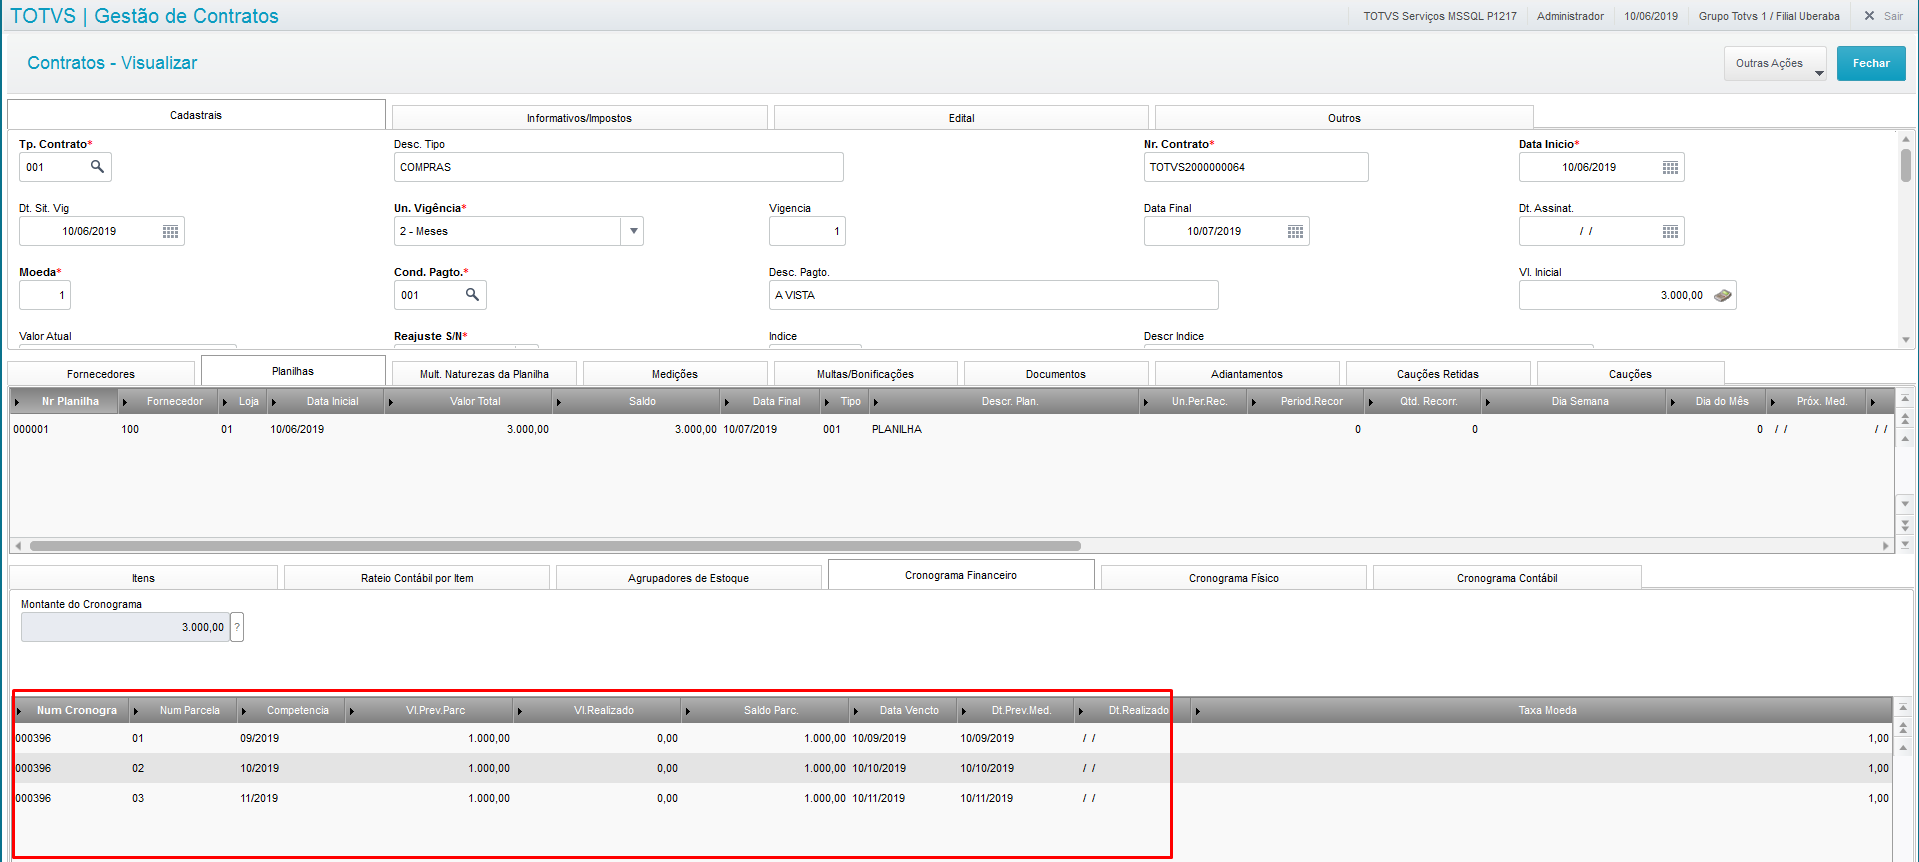Image resolution: width=1919 pixels, height=862 pixels.
Task: Switch to the Informativos/Impostos tab
Action: coord(579,118)
